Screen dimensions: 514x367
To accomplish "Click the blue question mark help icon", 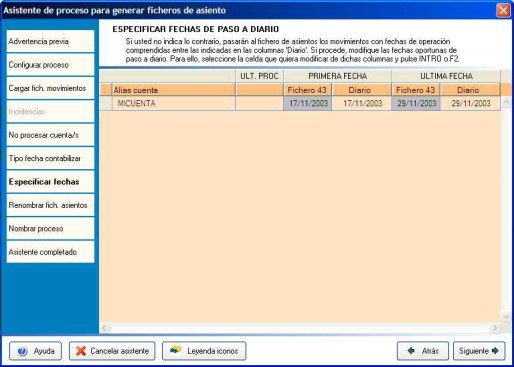I will [22, 351].
